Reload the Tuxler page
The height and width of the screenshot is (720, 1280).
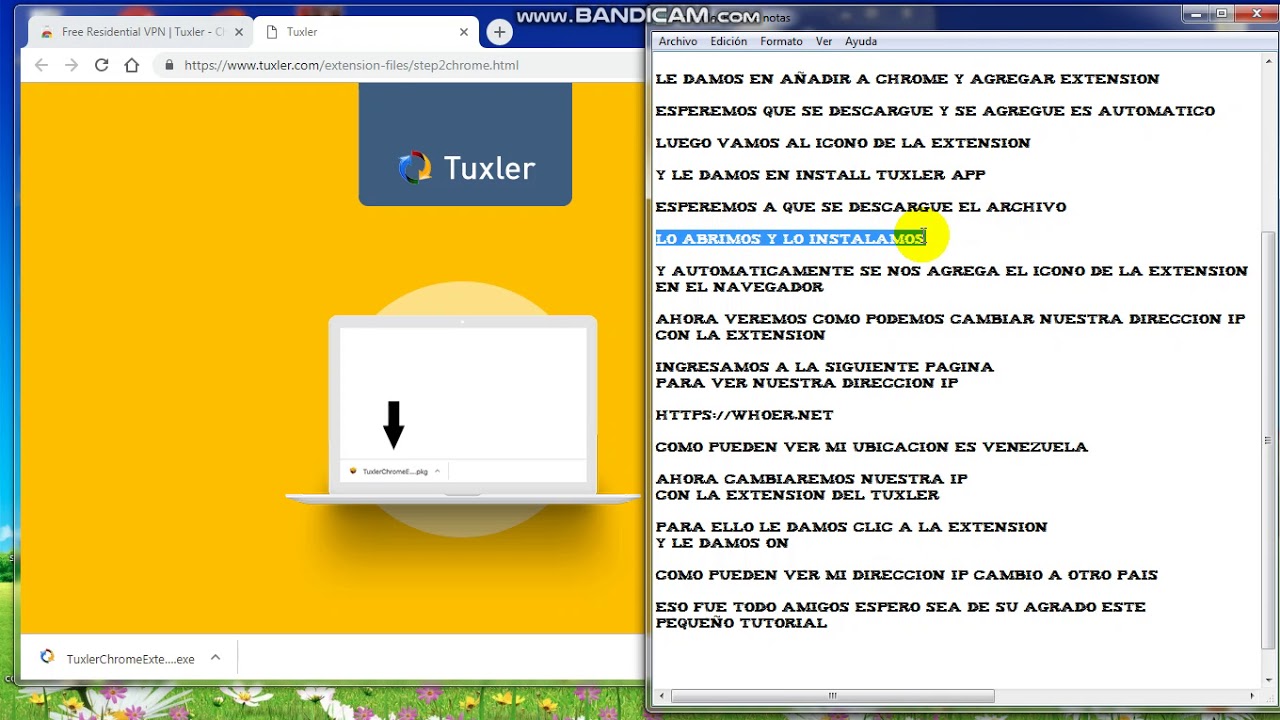pos(101,65)
